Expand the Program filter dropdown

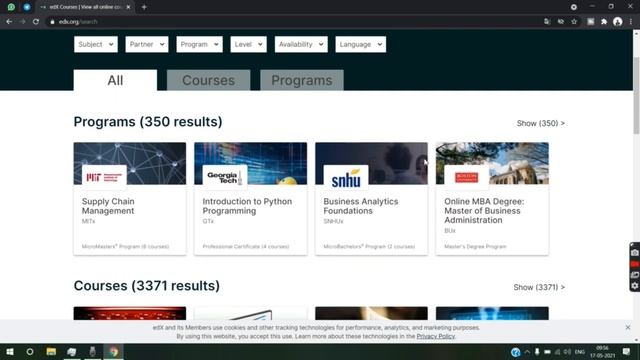tap(200, 44)
